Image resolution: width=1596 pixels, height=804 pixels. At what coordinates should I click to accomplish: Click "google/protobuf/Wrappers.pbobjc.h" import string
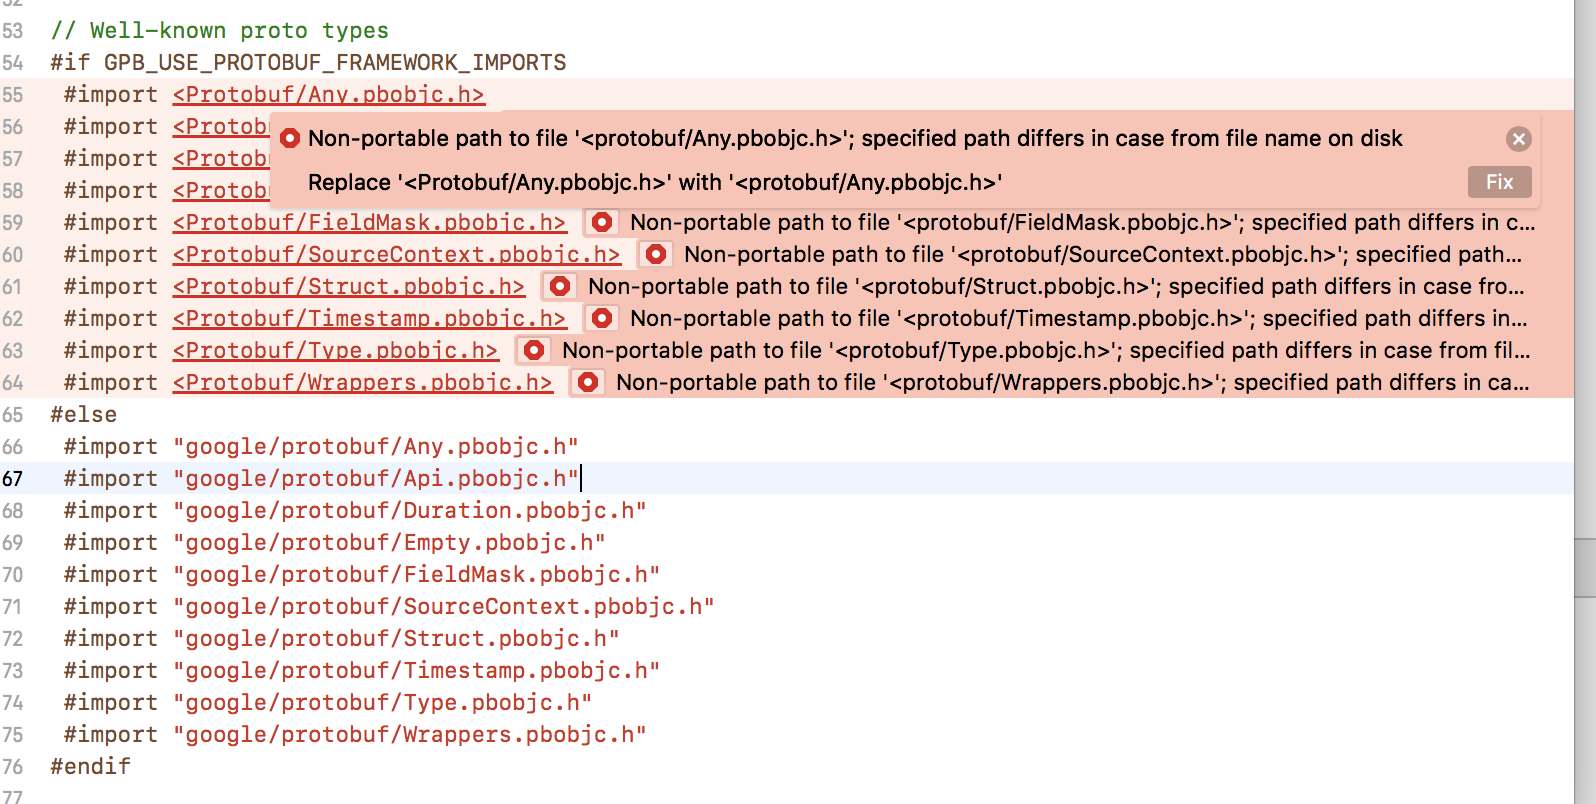click(410, 734)
